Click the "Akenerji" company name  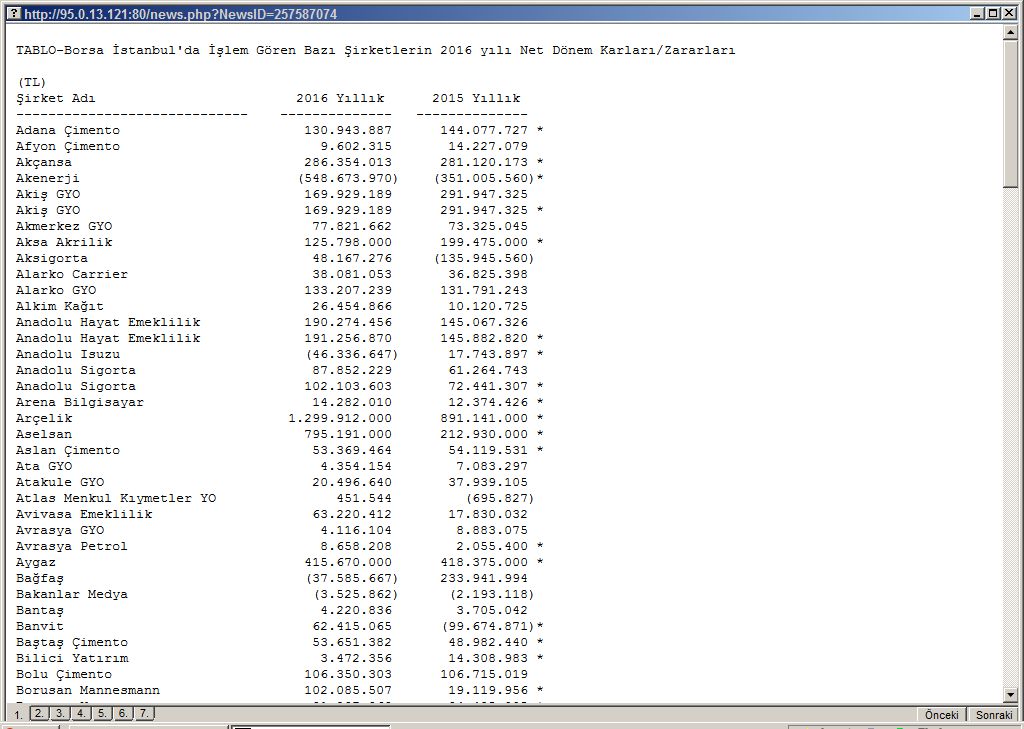[48, 178]
